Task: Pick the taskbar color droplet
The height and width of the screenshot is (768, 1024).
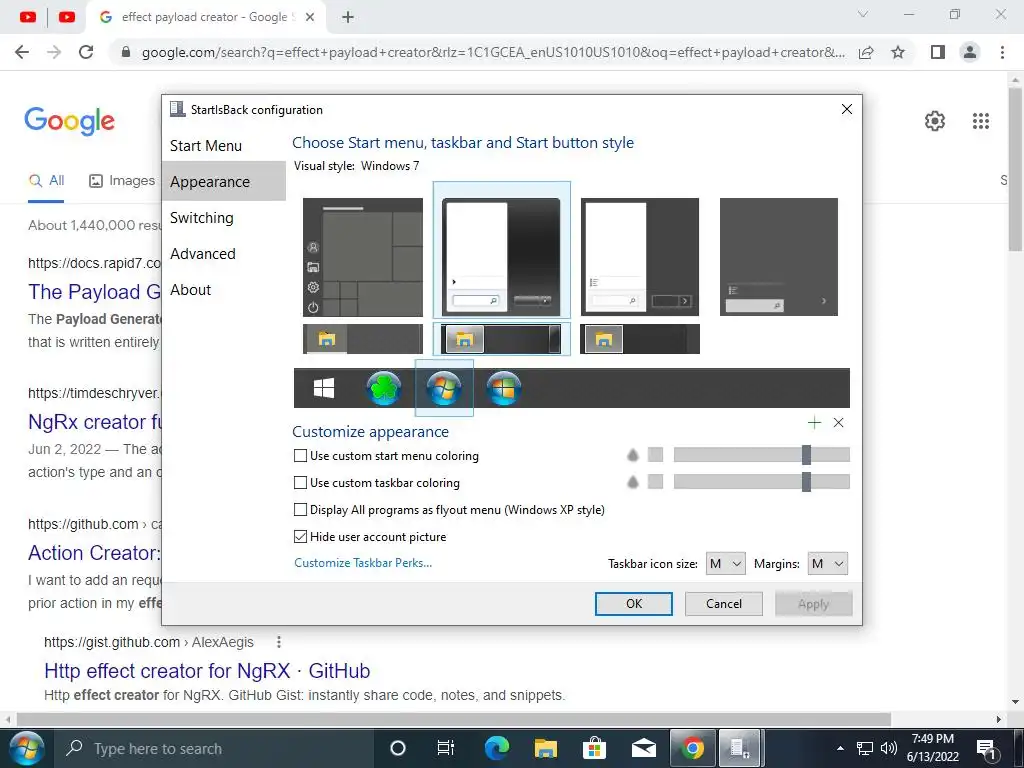Action: 632,482
